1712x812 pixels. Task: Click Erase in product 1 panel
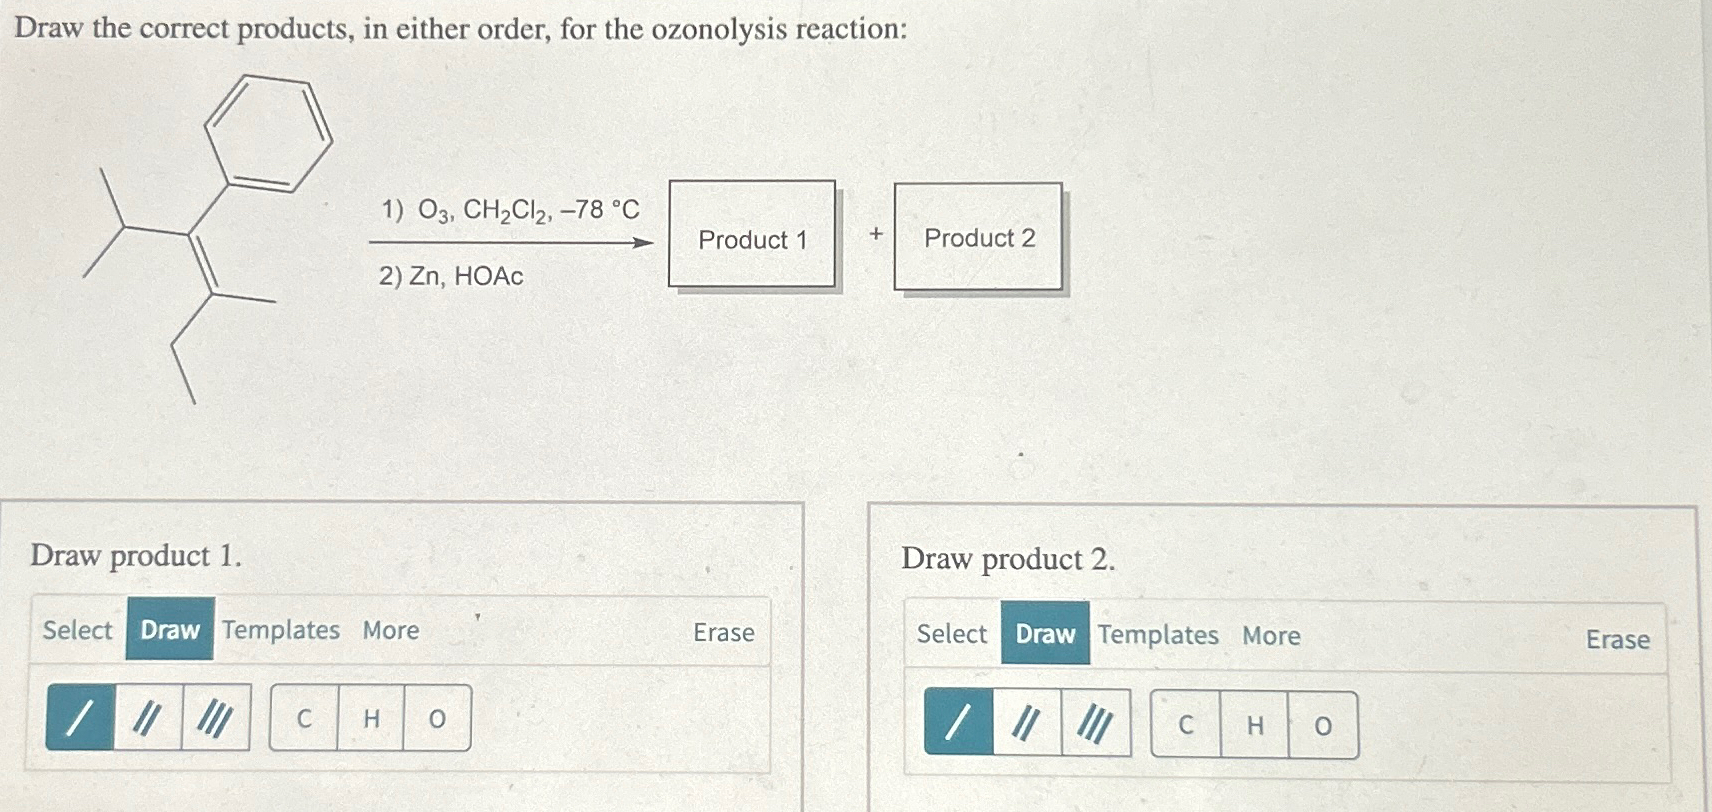tap(723, 631)
